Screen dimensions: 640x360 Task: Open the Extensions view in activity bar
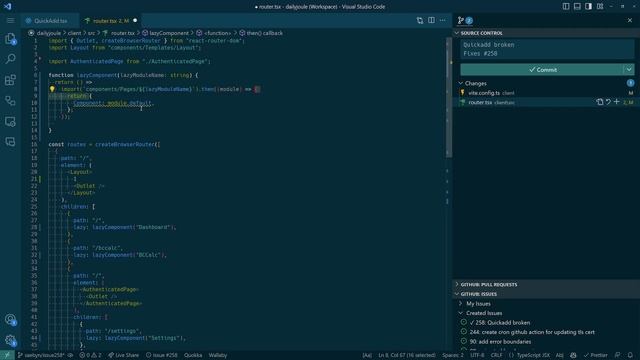[x=10, y=80]
